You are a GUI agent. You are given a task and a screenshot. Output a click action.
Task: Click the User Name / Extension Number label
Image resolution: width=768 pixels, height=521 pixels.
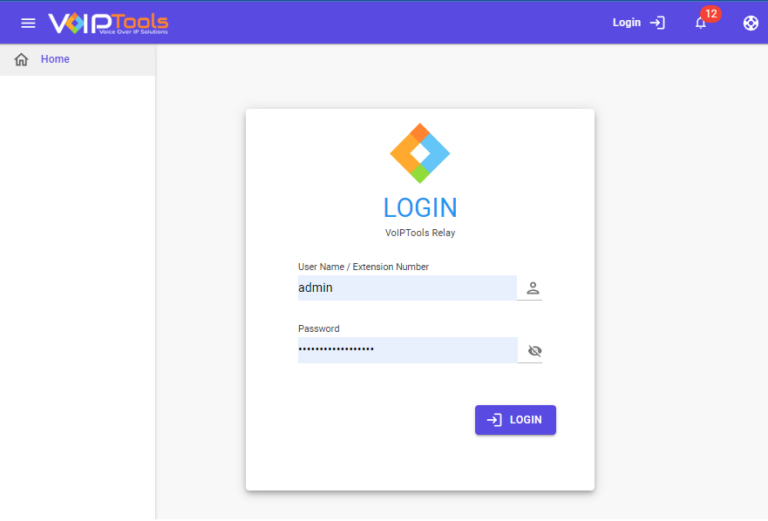(363, 267)
